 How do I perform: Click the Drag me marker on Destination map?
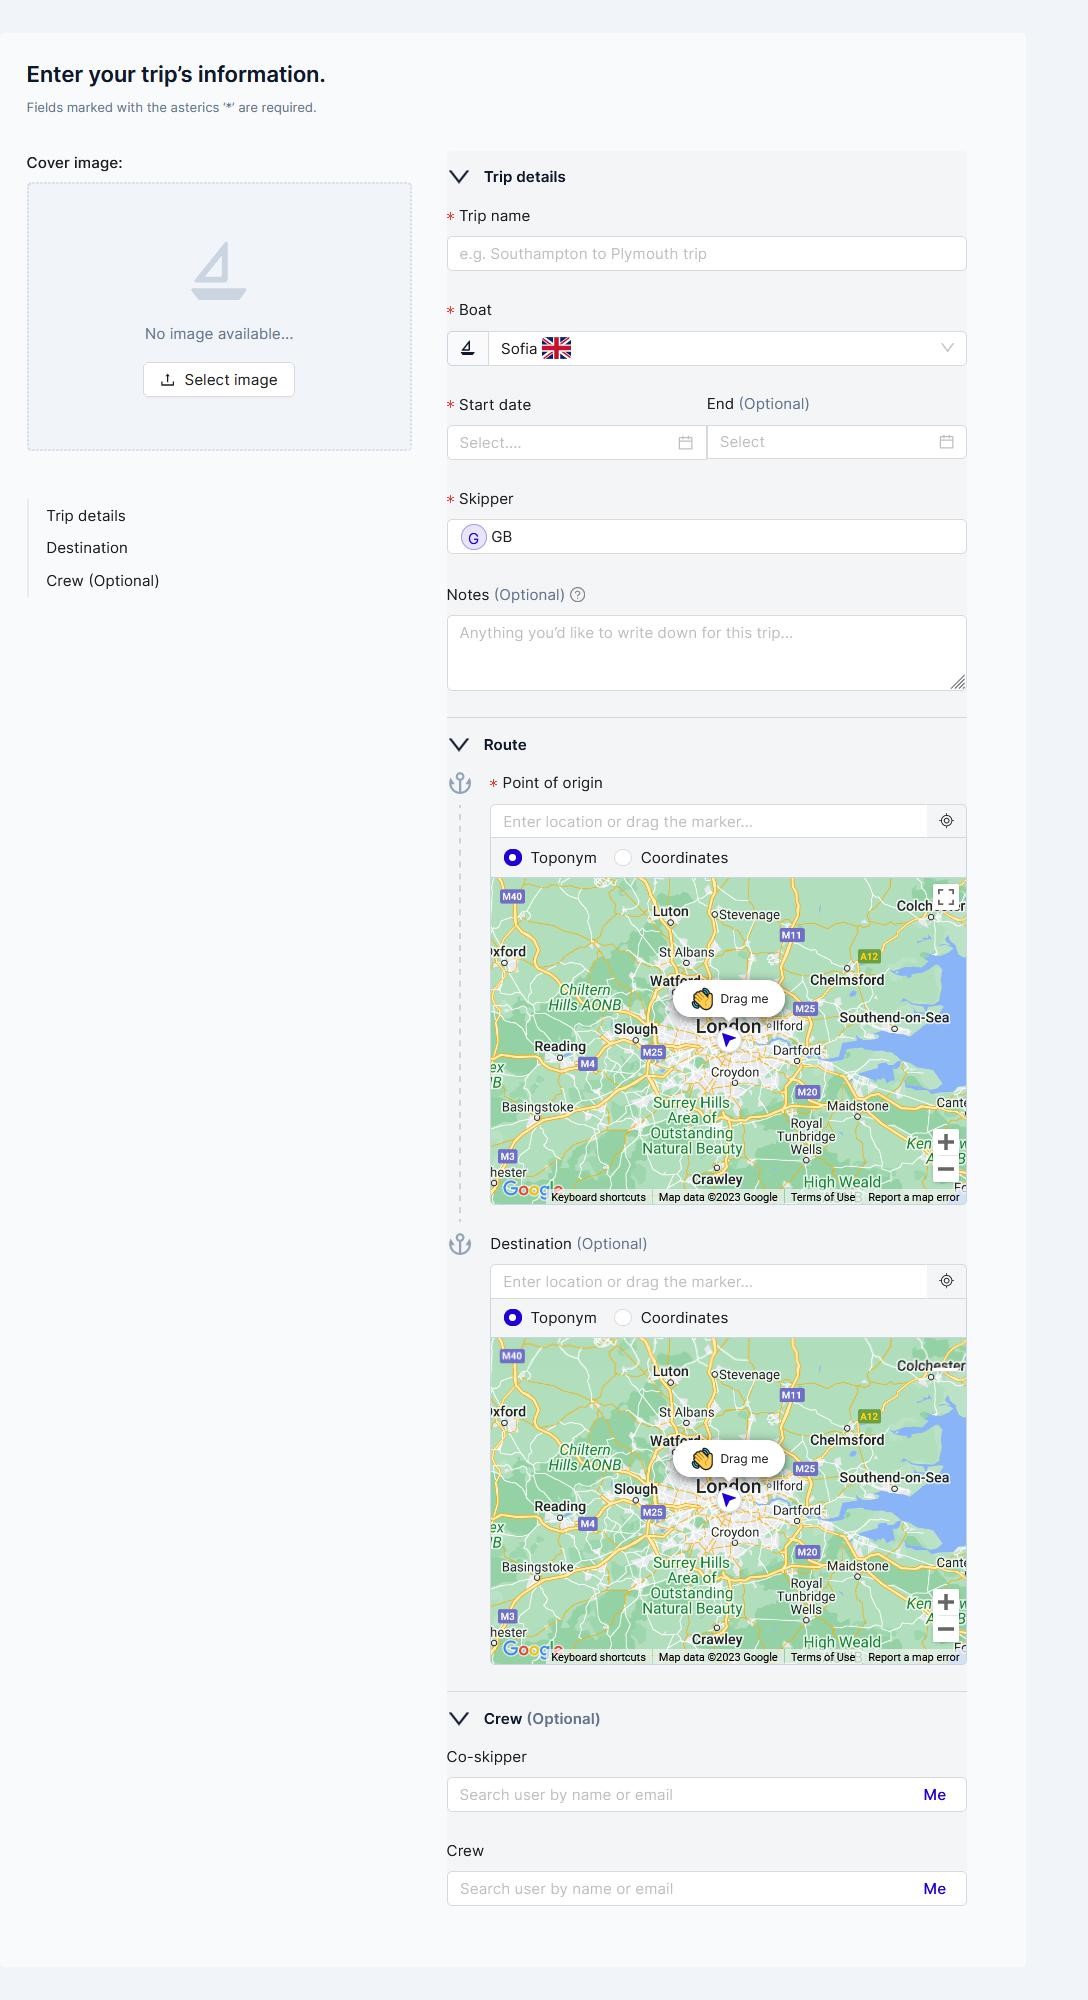click(729, 1459)
